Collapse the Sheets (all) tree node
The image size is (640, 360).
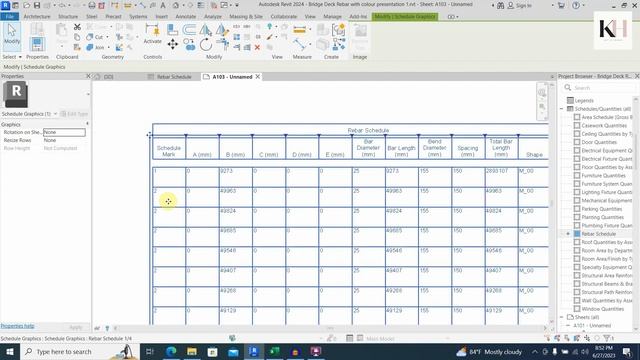[562, 317]
